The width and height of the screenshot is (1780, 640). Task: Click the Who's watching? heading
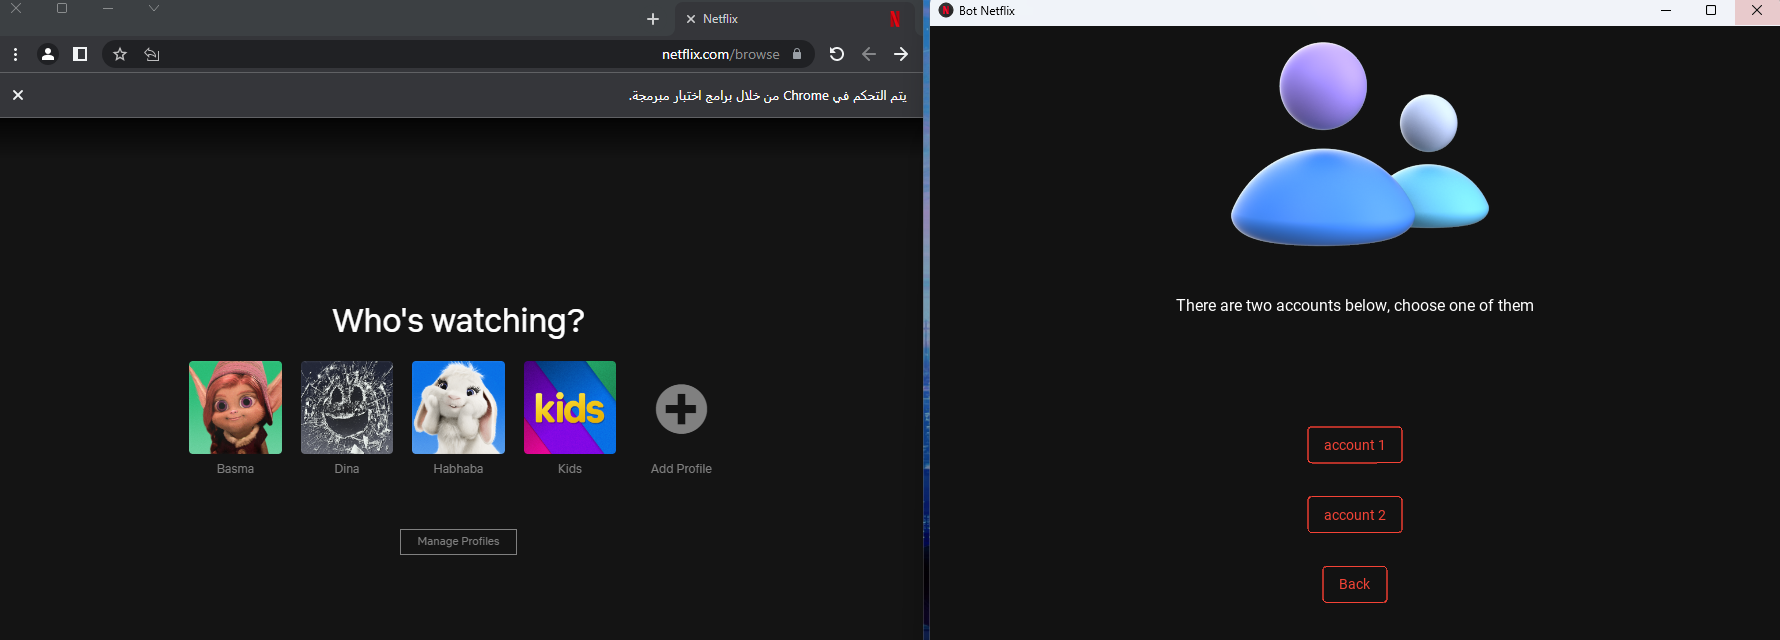coord(458,321)
